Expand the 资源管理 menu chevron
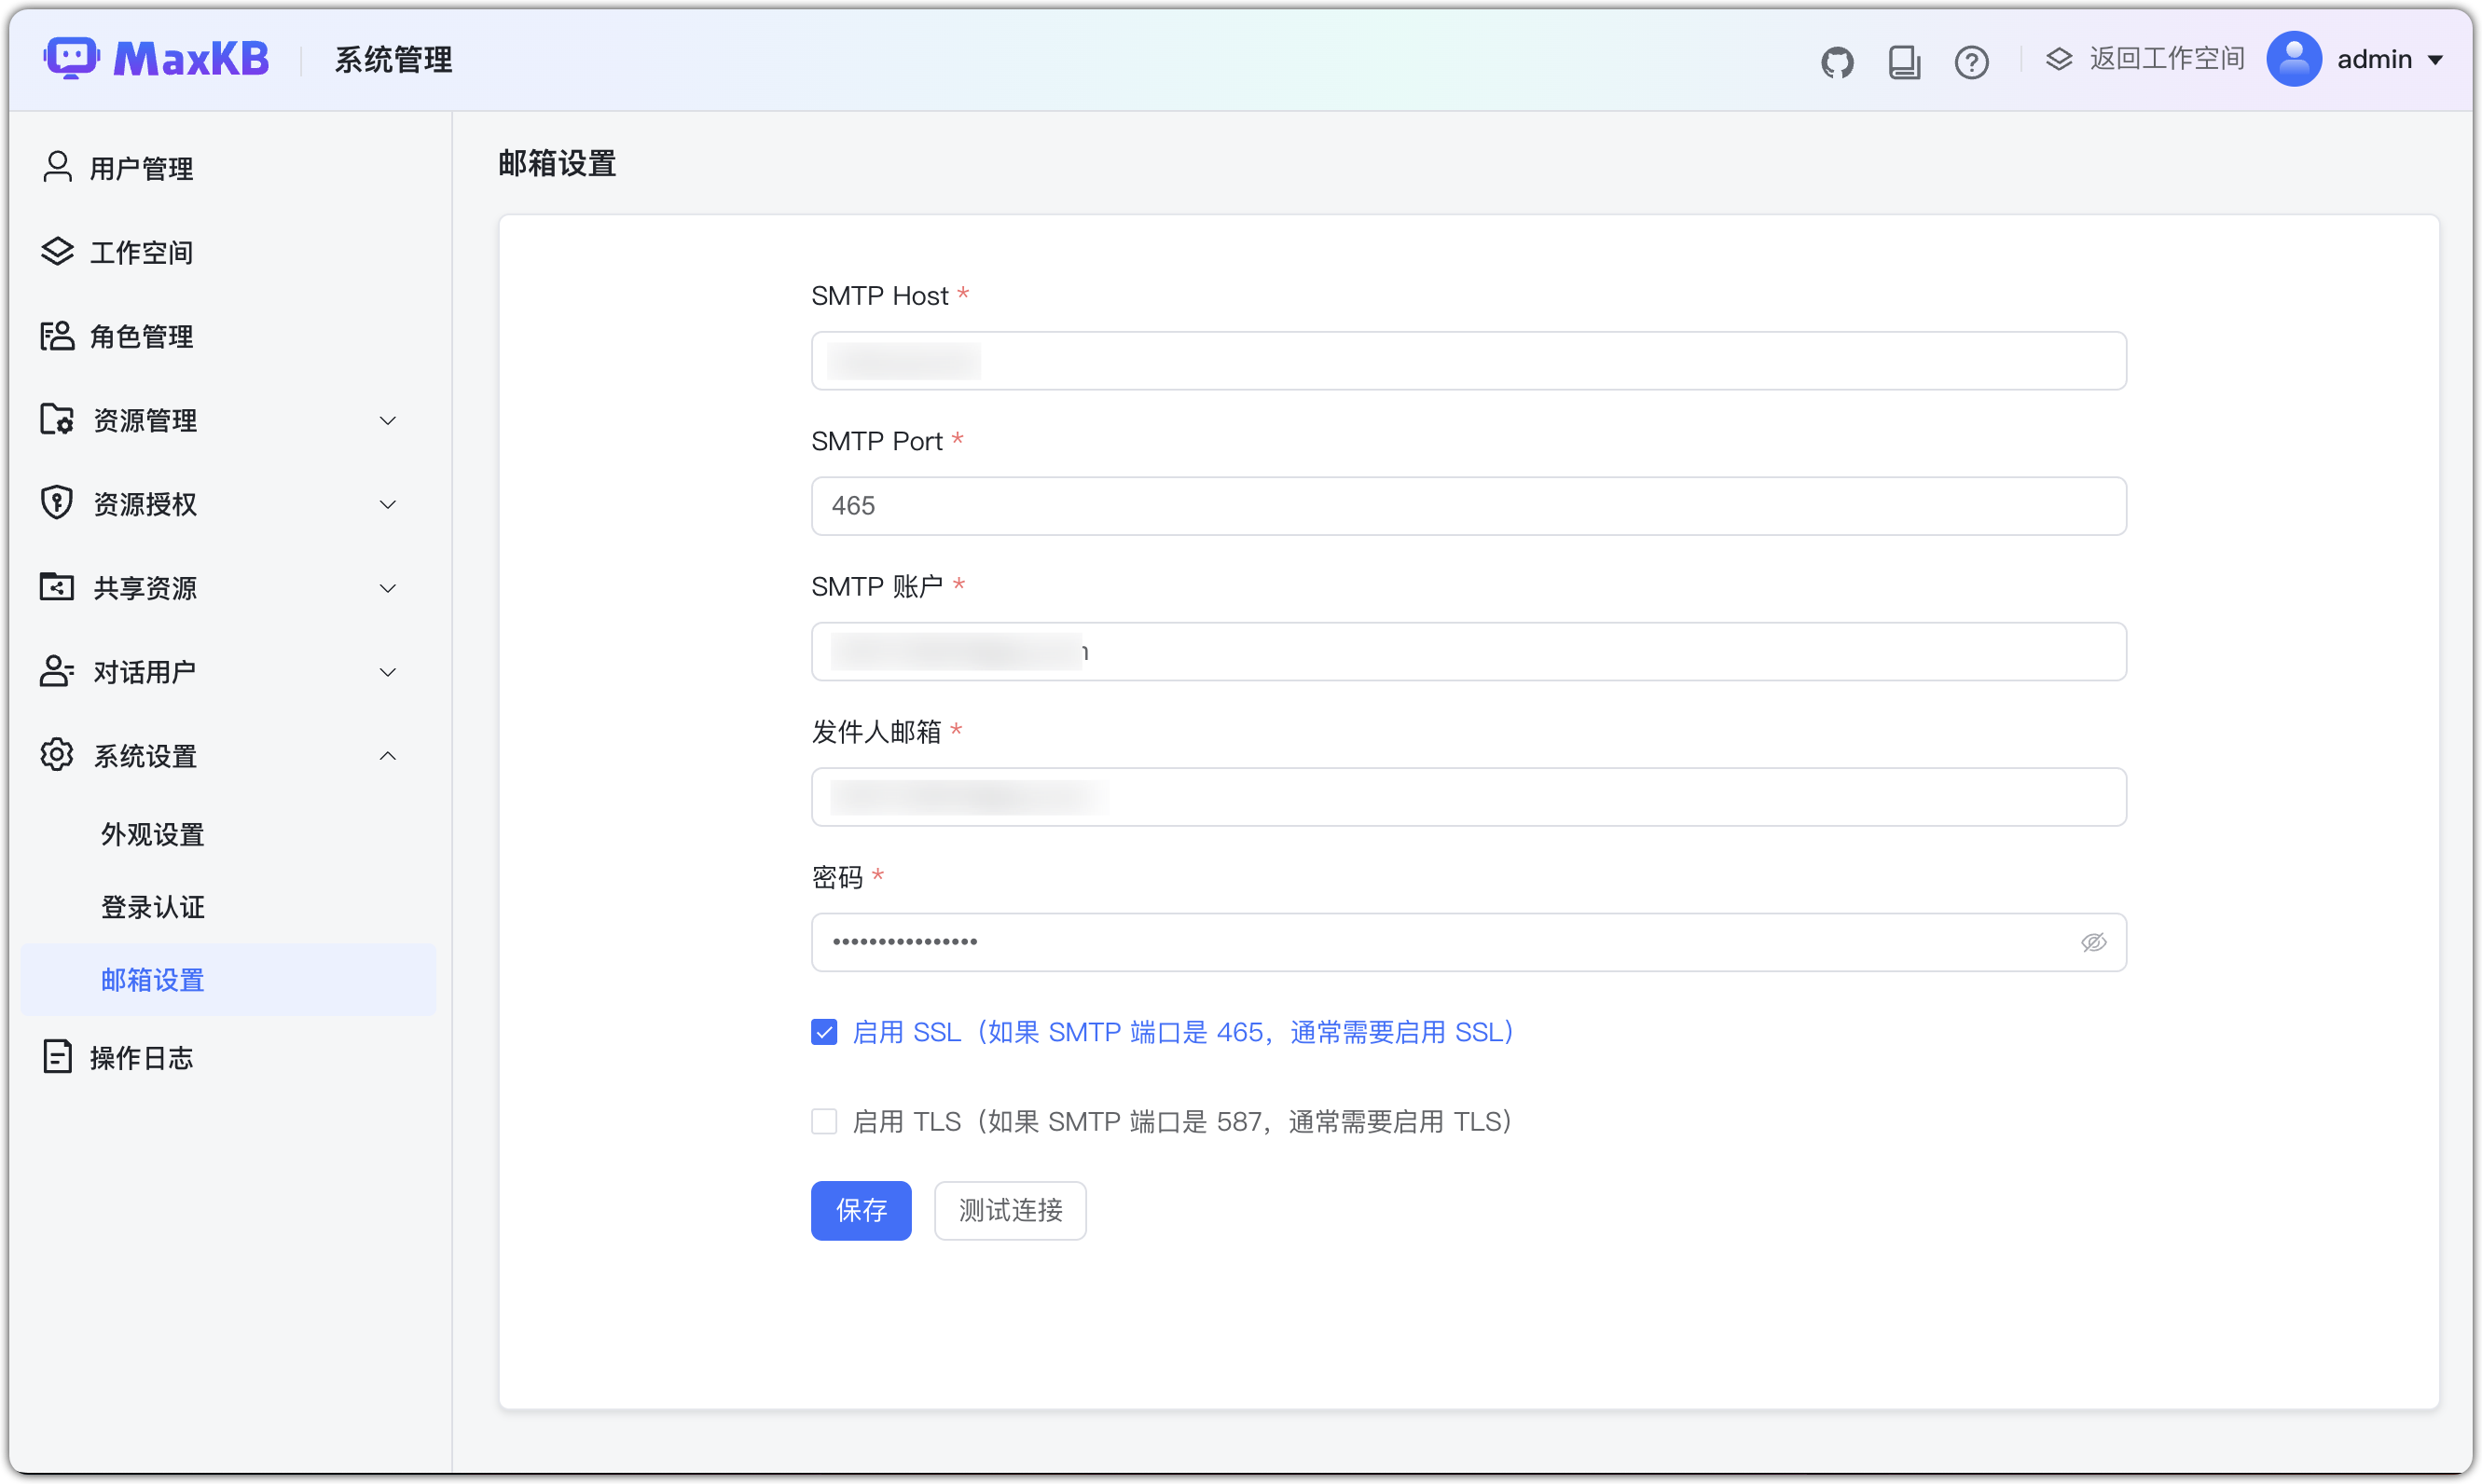The width and height of the screenshot is (2482, 1484). coord(388,420)
